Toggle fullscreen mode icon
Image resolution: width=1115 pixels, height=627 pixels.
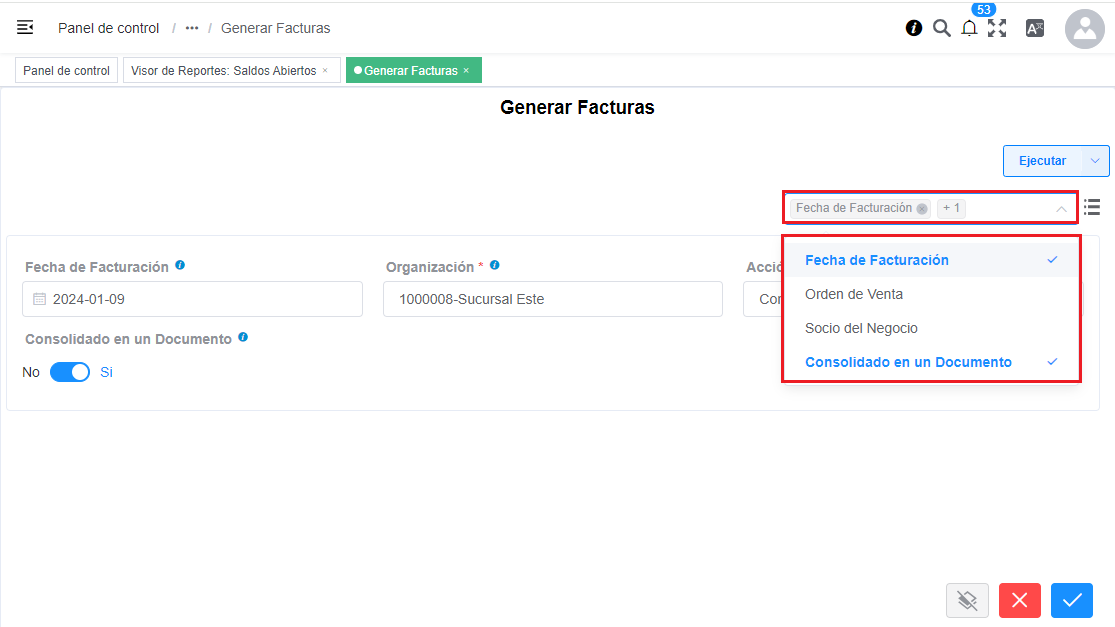[x=997, y=28]
